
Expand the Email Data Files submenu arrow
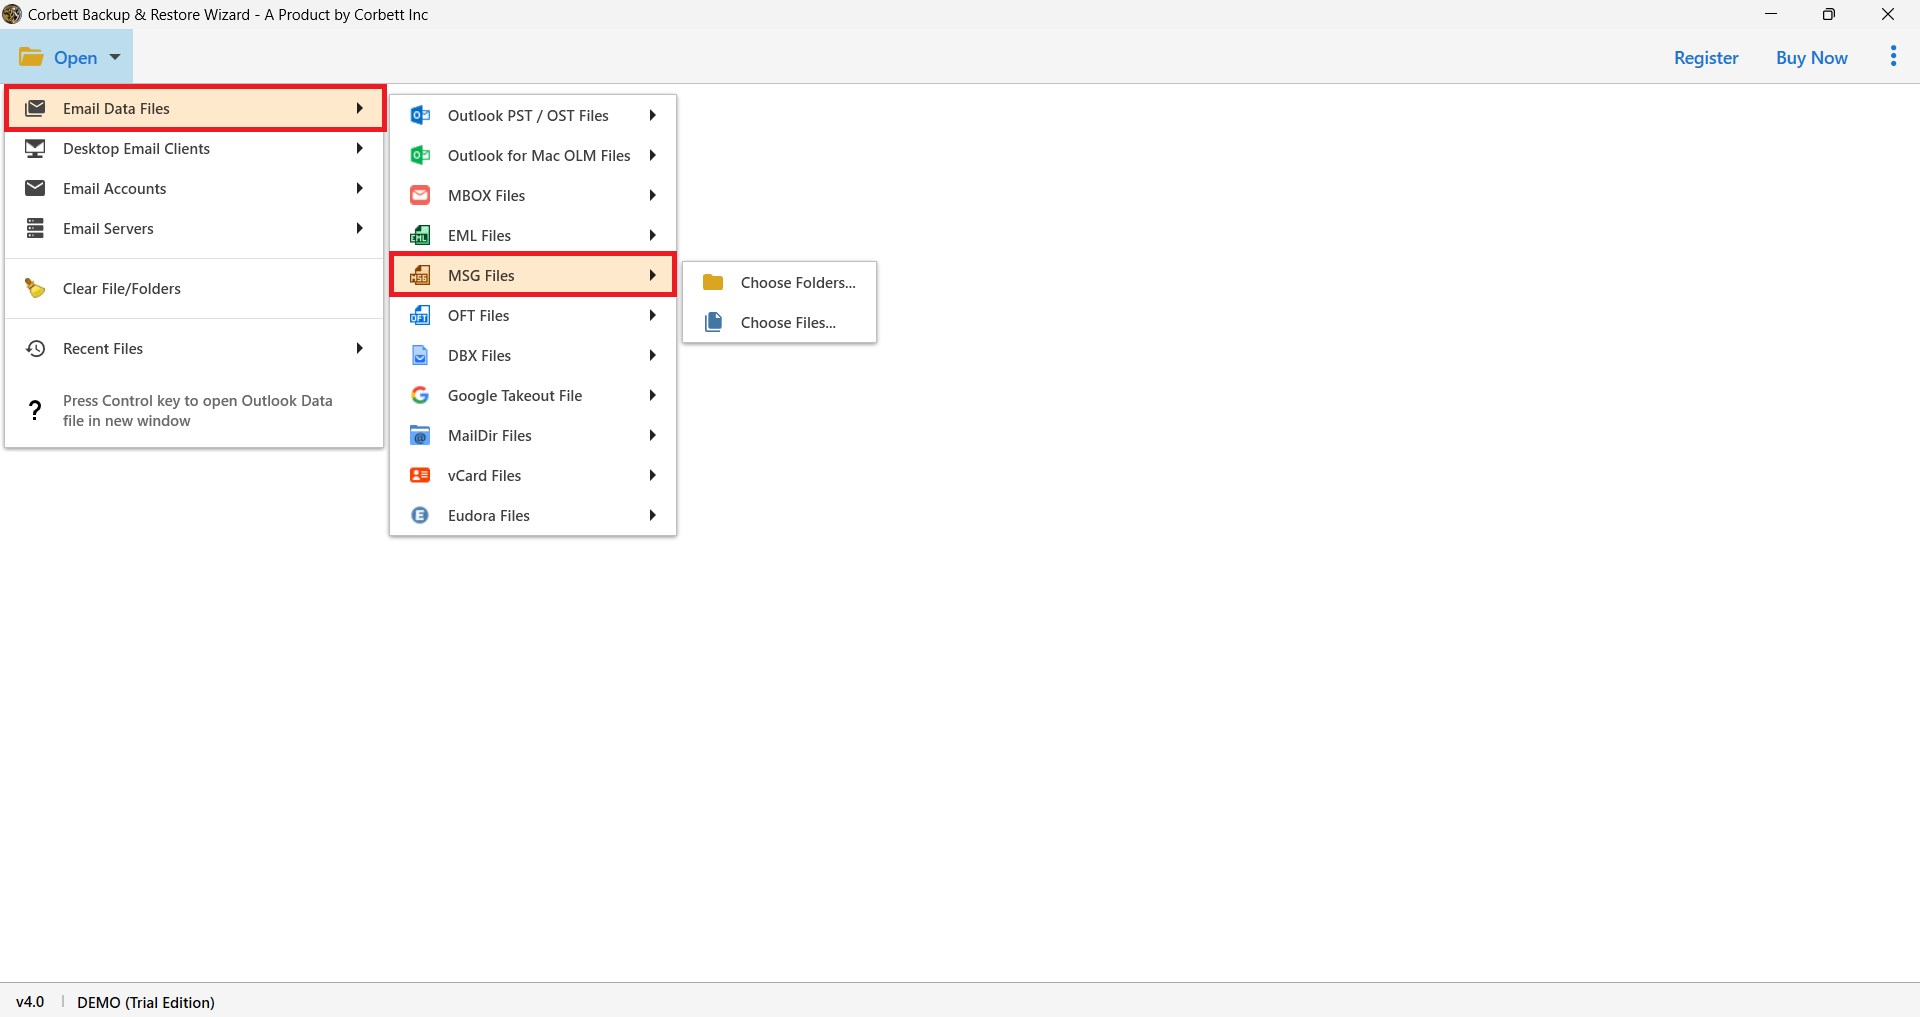click(x=359, y=108)
